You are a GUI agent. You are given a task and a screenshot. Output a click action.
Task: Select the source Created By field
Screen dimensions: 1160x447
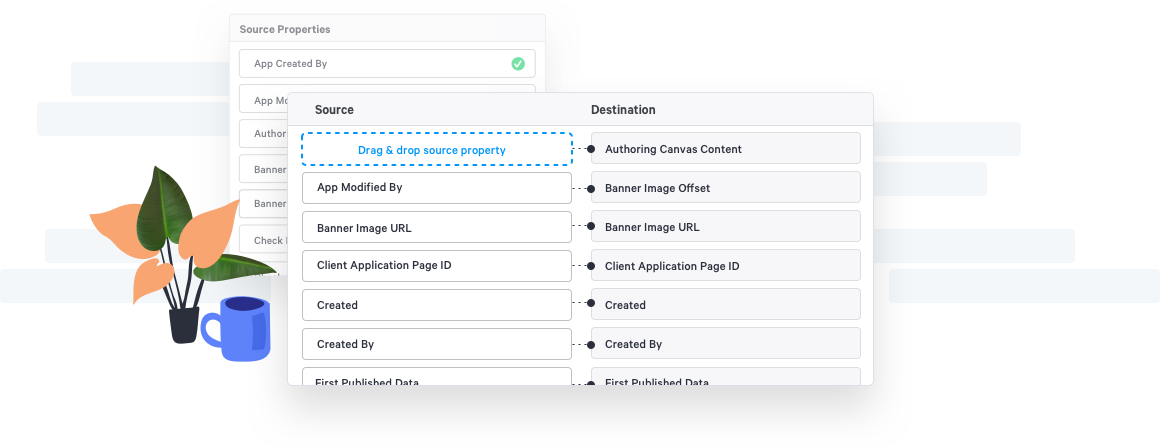(437, 344)
